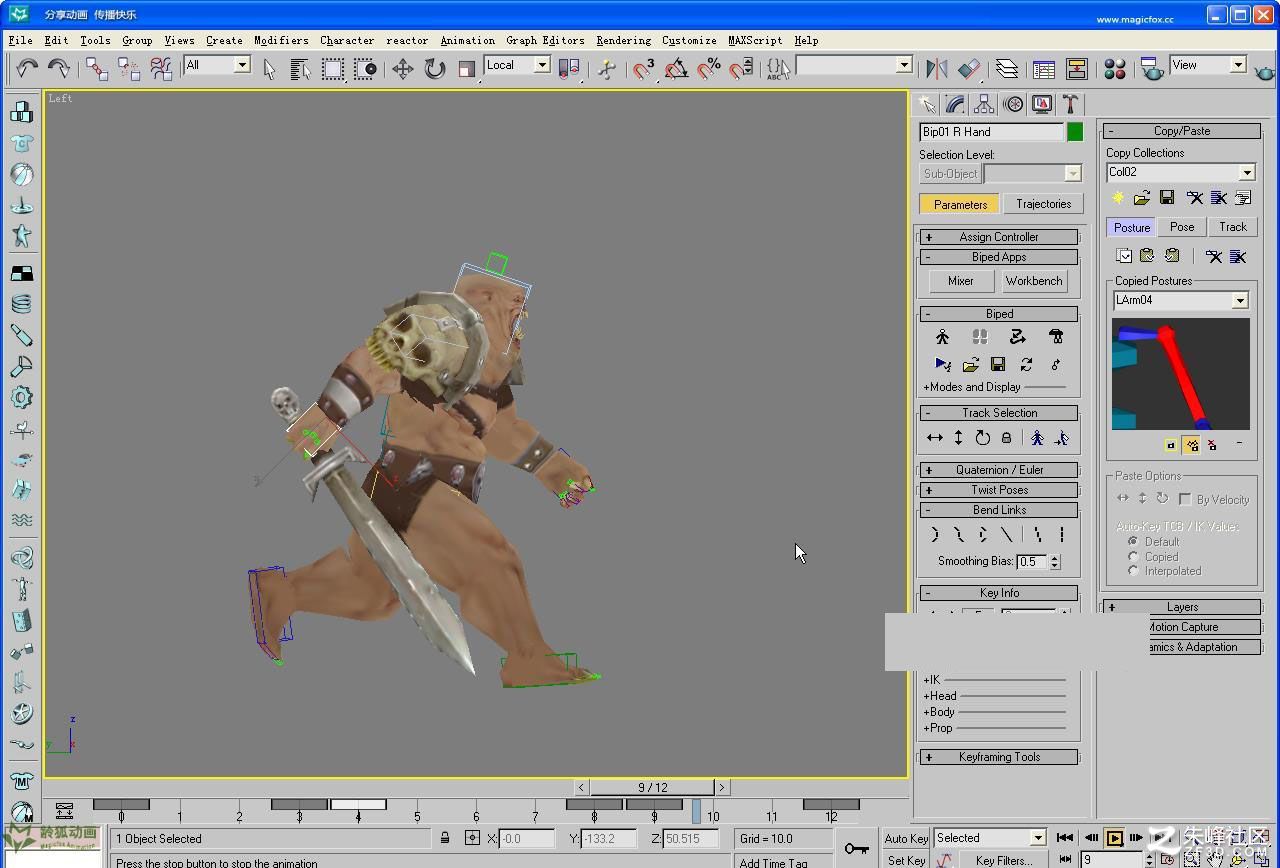Select Body Vertical in Track Selection
The width and height of the screenshot is (1280, 868).
coord(958,437)
